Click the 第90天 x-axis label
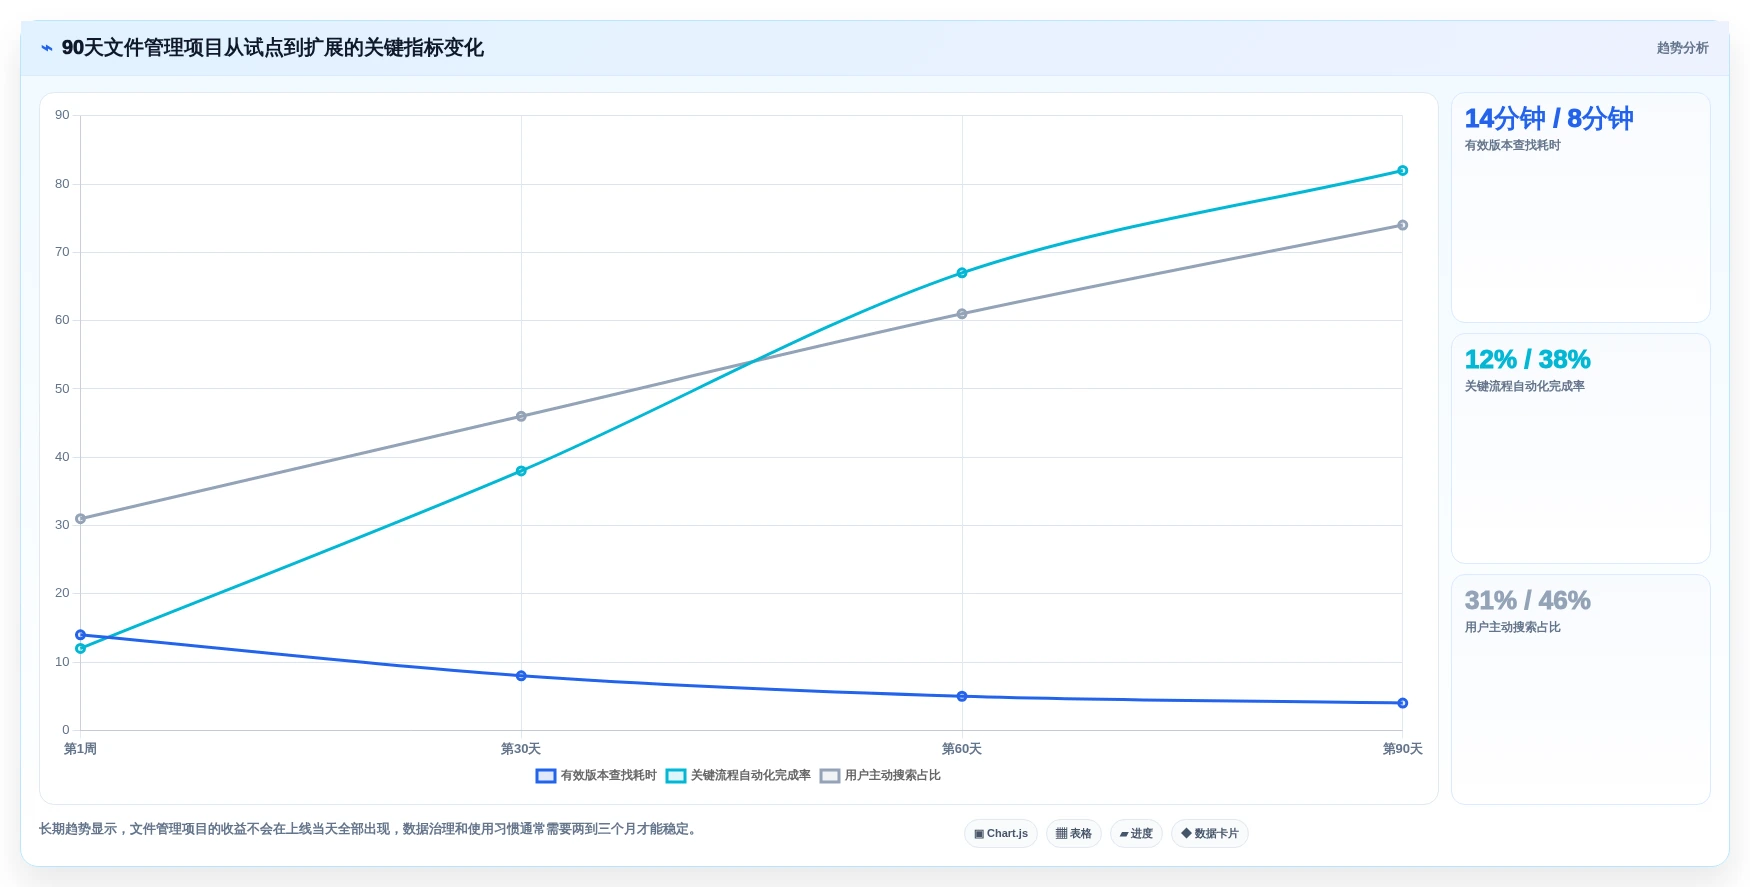The height and width of the screenshot is (887, 1750). click(x=1402, y=749)
